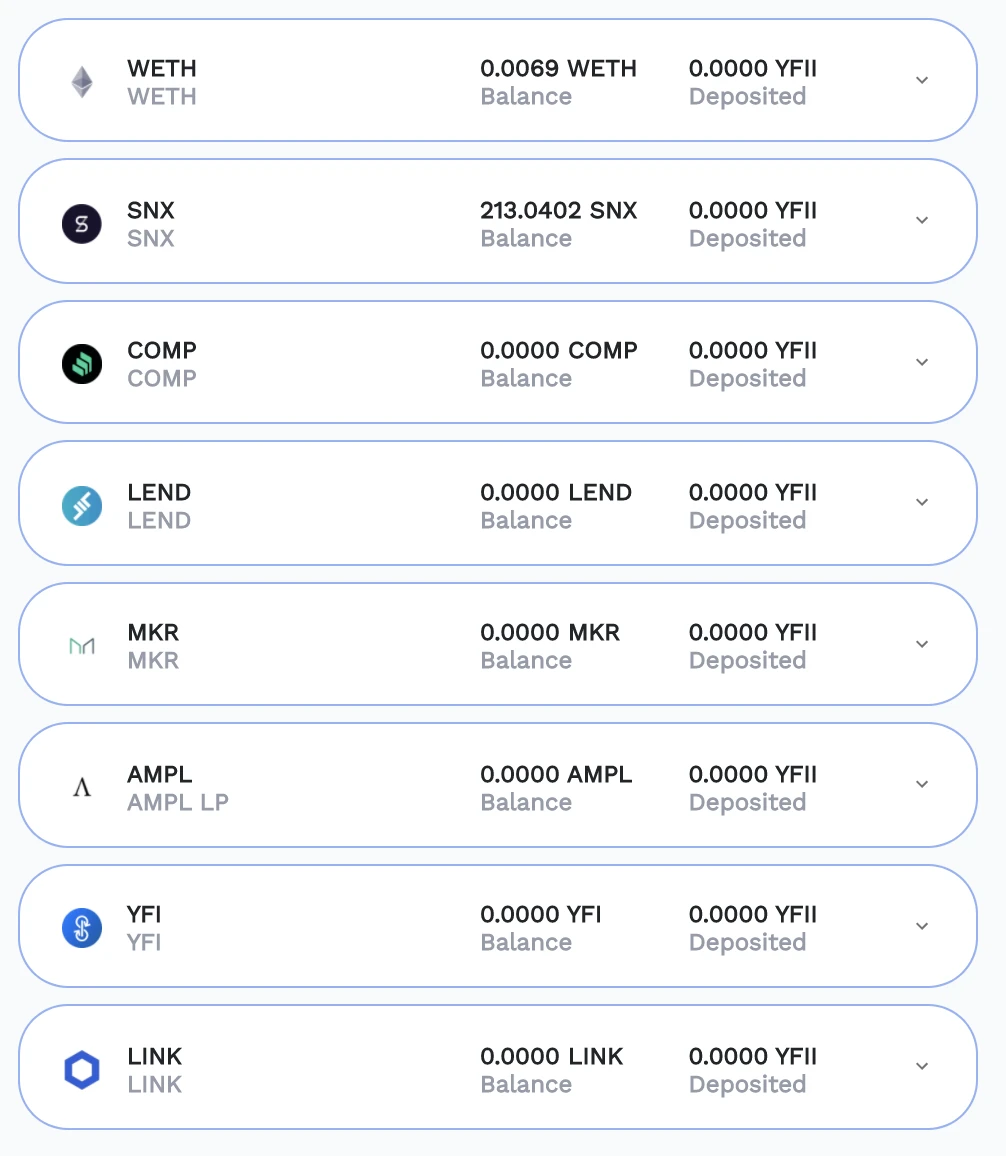Click the 213.0402 SNX balance text

[559, 210]
